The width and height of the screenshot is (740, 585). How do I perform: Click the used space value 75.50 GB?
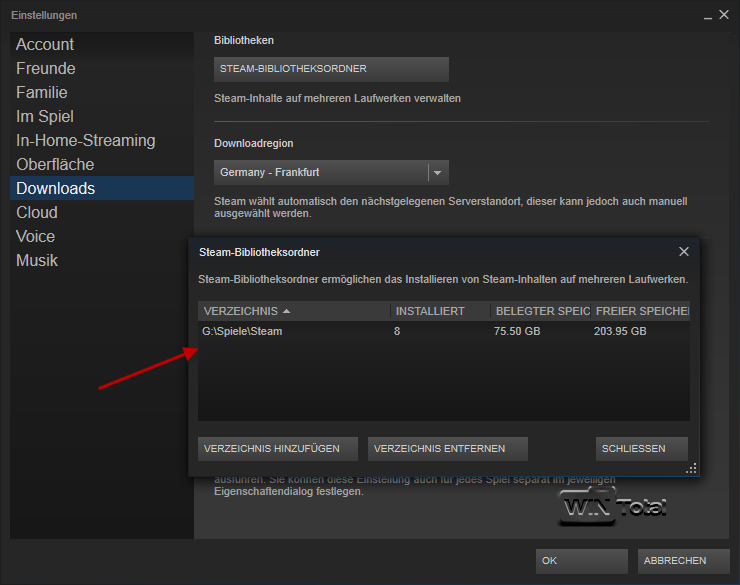(x=517, y=331)
